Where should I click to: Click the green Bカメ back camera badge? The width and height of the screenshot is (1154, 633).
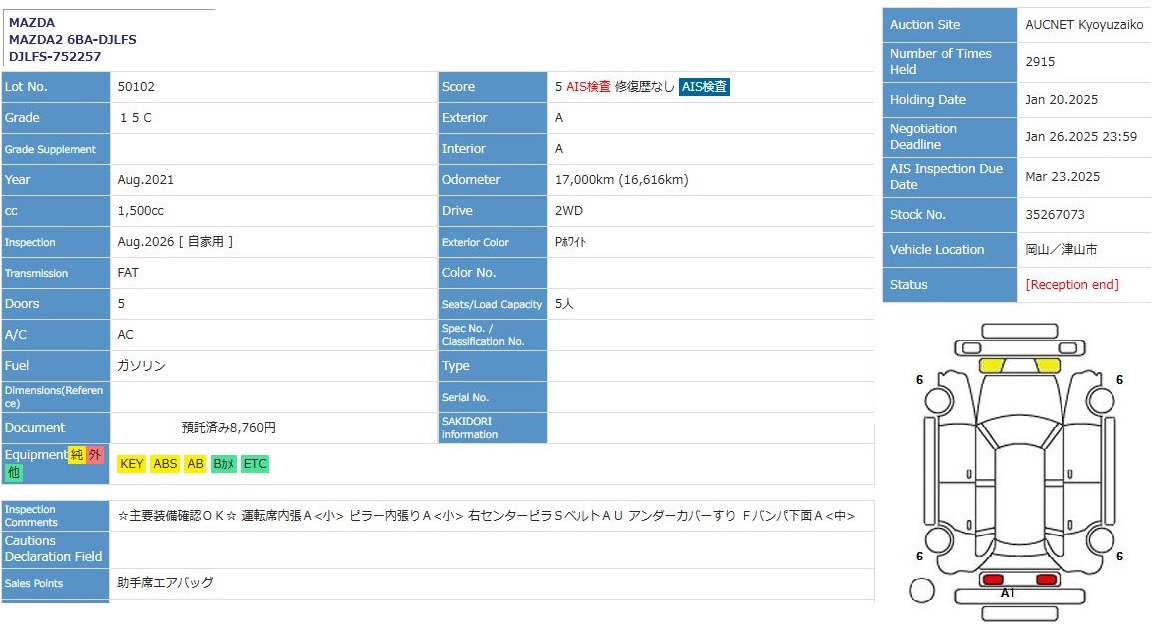pos(224,464)
